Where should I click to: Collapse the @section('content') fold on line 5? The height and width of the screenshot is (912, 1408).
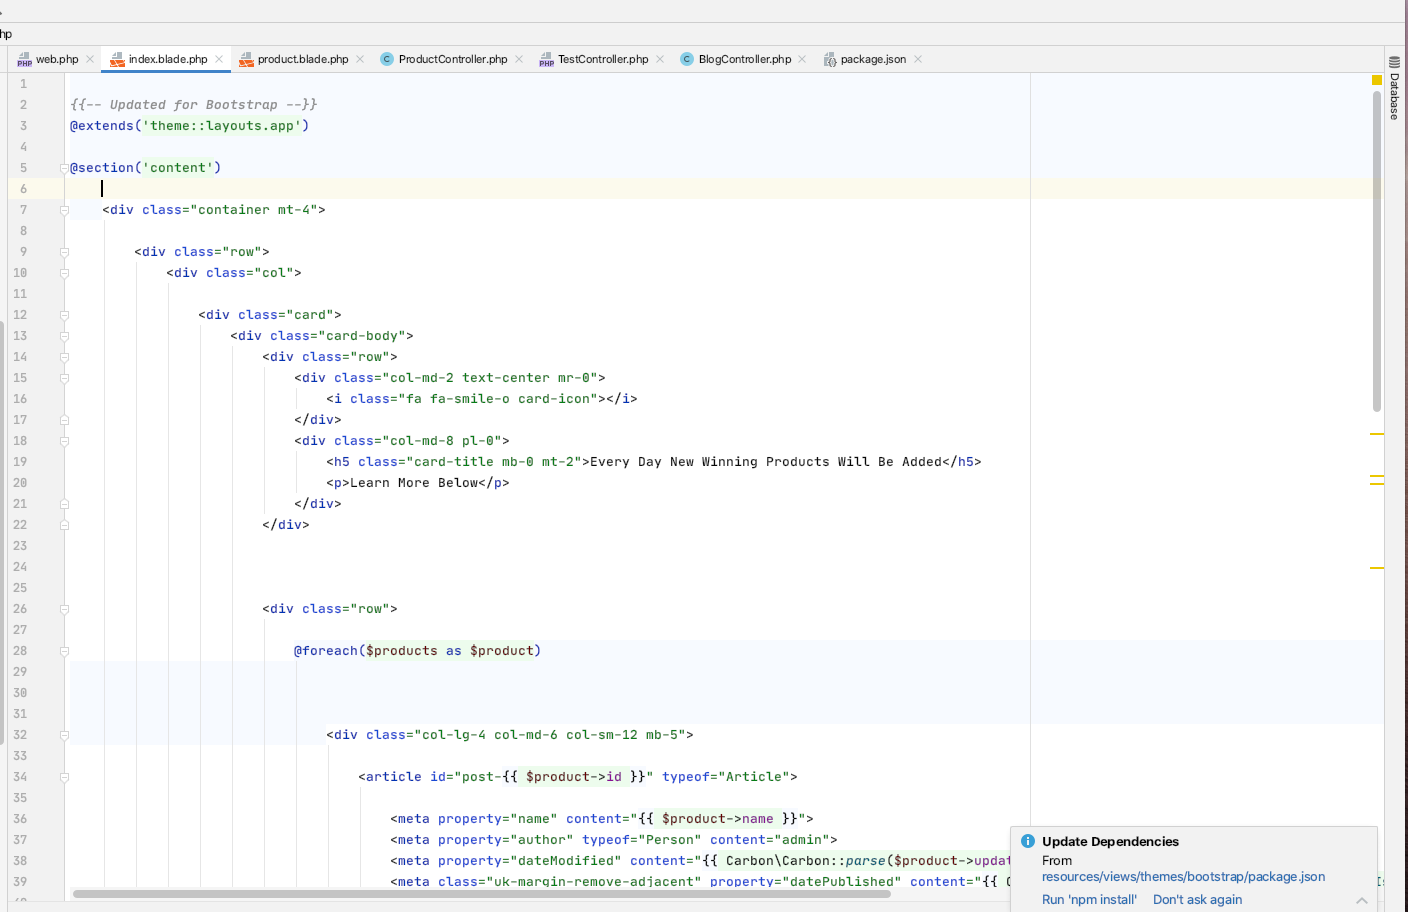pyautogui.click(x=64, y=168)
